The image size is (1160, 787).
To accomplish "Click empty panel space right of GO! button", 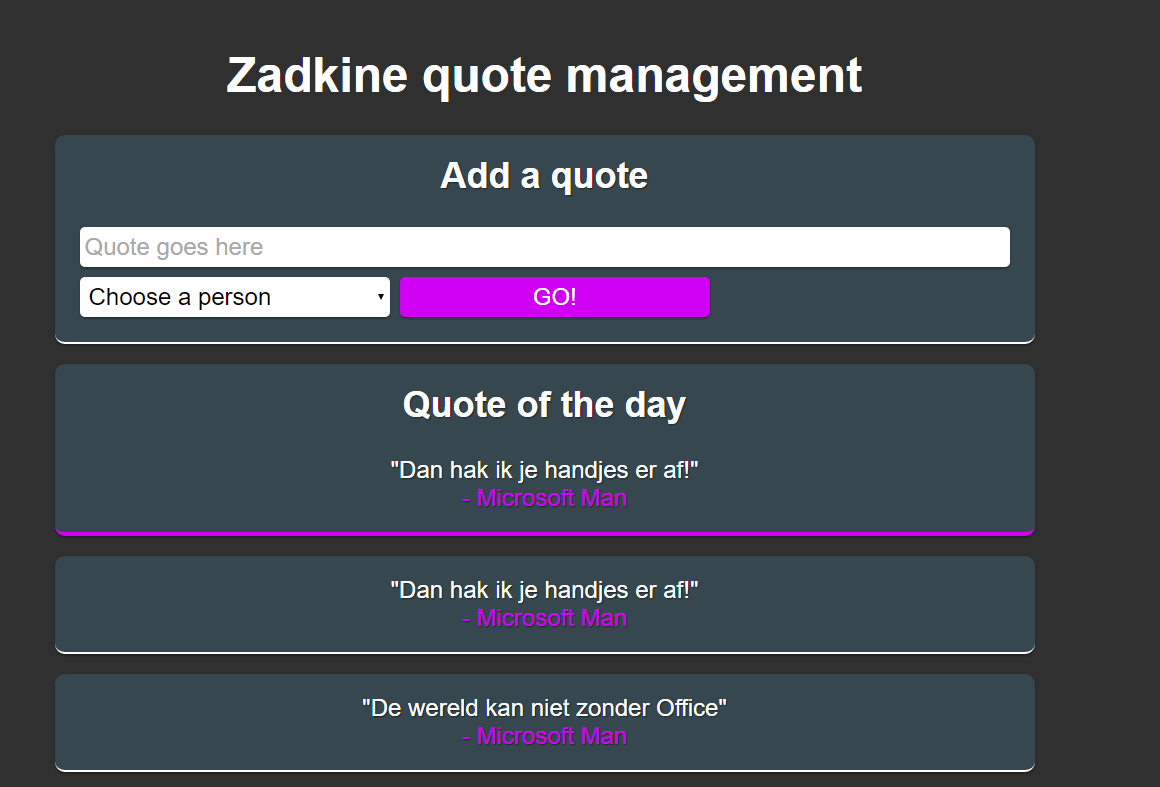I will [860, 297].
